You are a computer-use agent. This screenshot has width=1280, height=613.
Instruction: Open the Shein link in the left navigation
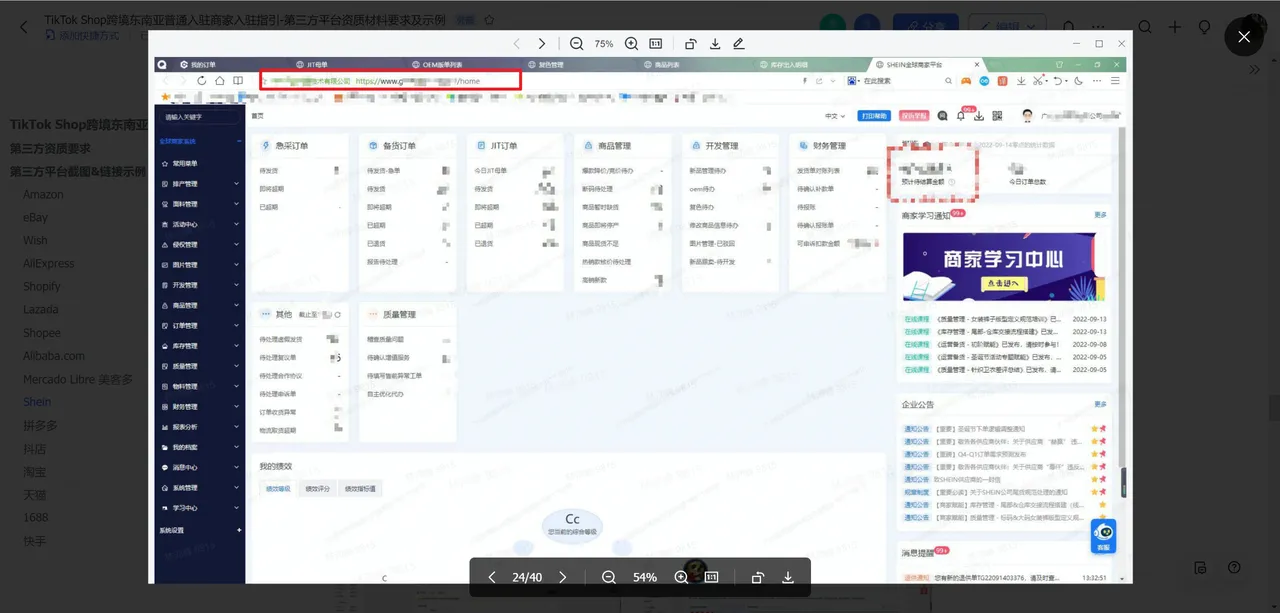click(37, 401)
